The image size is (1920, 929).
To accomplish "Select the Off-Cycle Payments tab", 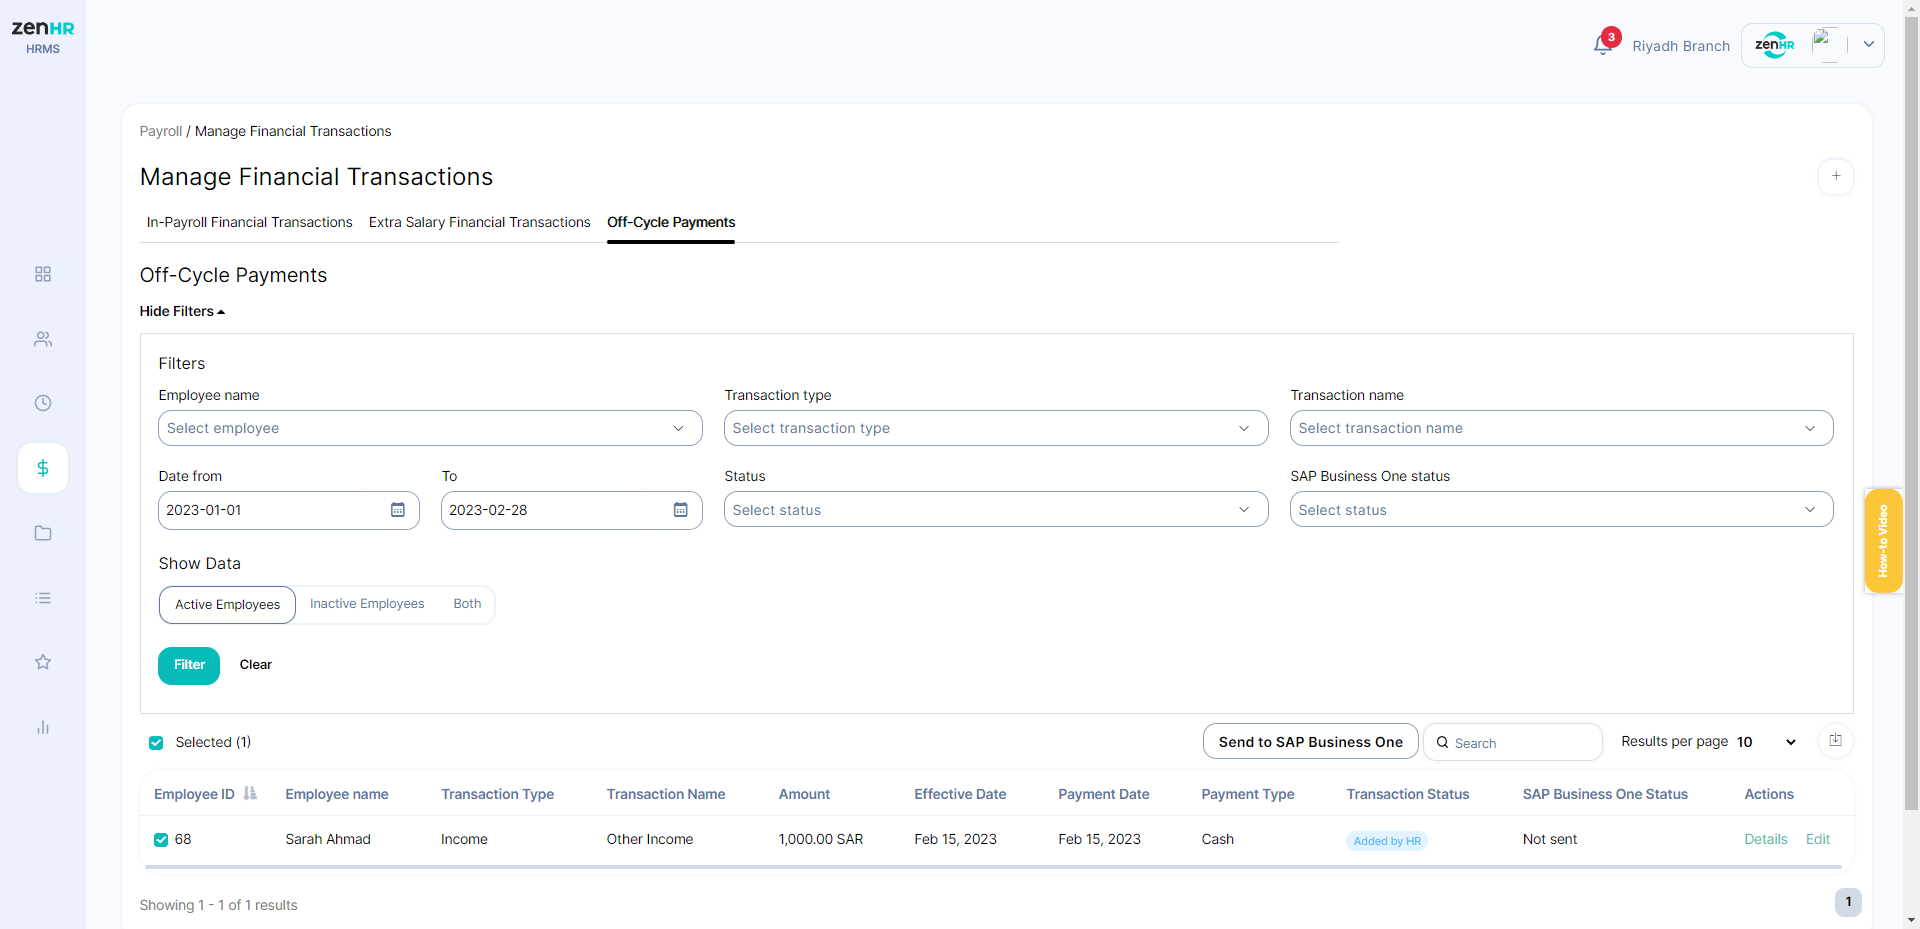I will [671, 222].
